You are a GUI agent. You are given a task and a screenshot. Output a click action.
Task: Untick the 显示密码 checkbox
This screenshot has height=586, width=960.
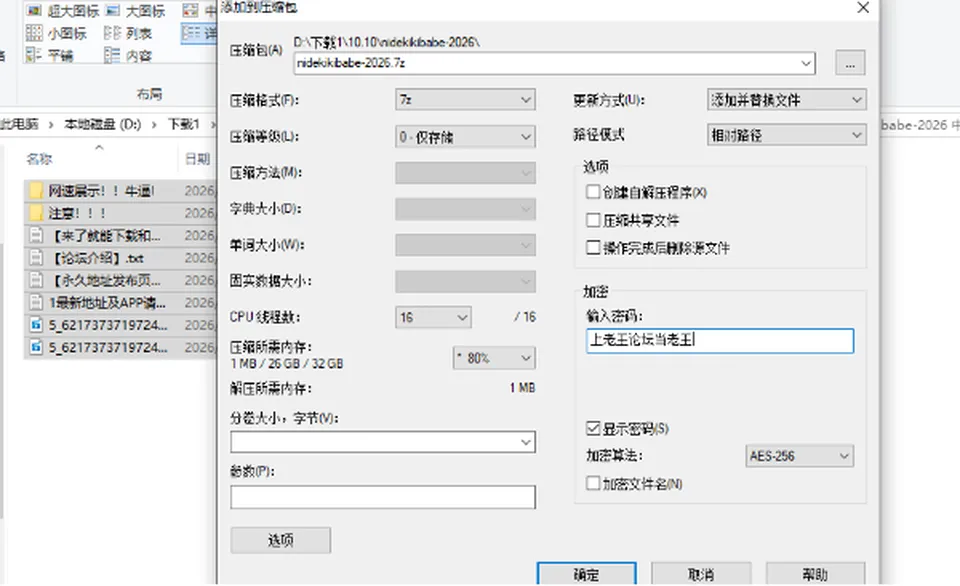(x=593, y=428)
